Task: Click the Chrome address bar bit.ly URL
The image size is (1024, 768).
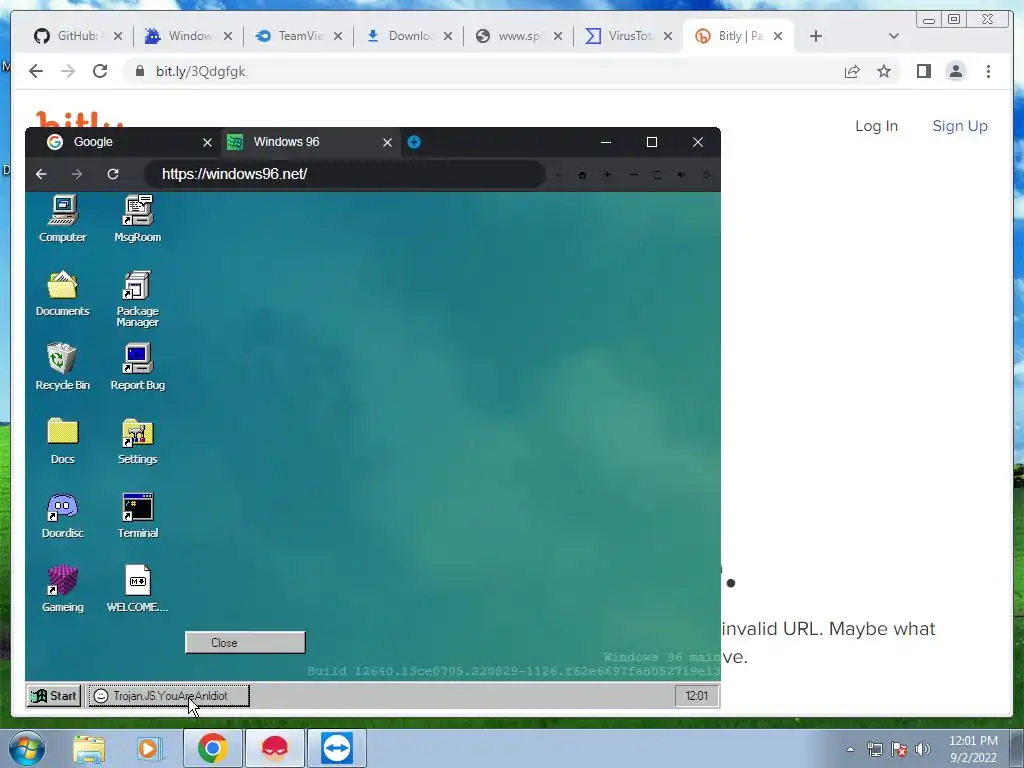Action: [200, 71]
